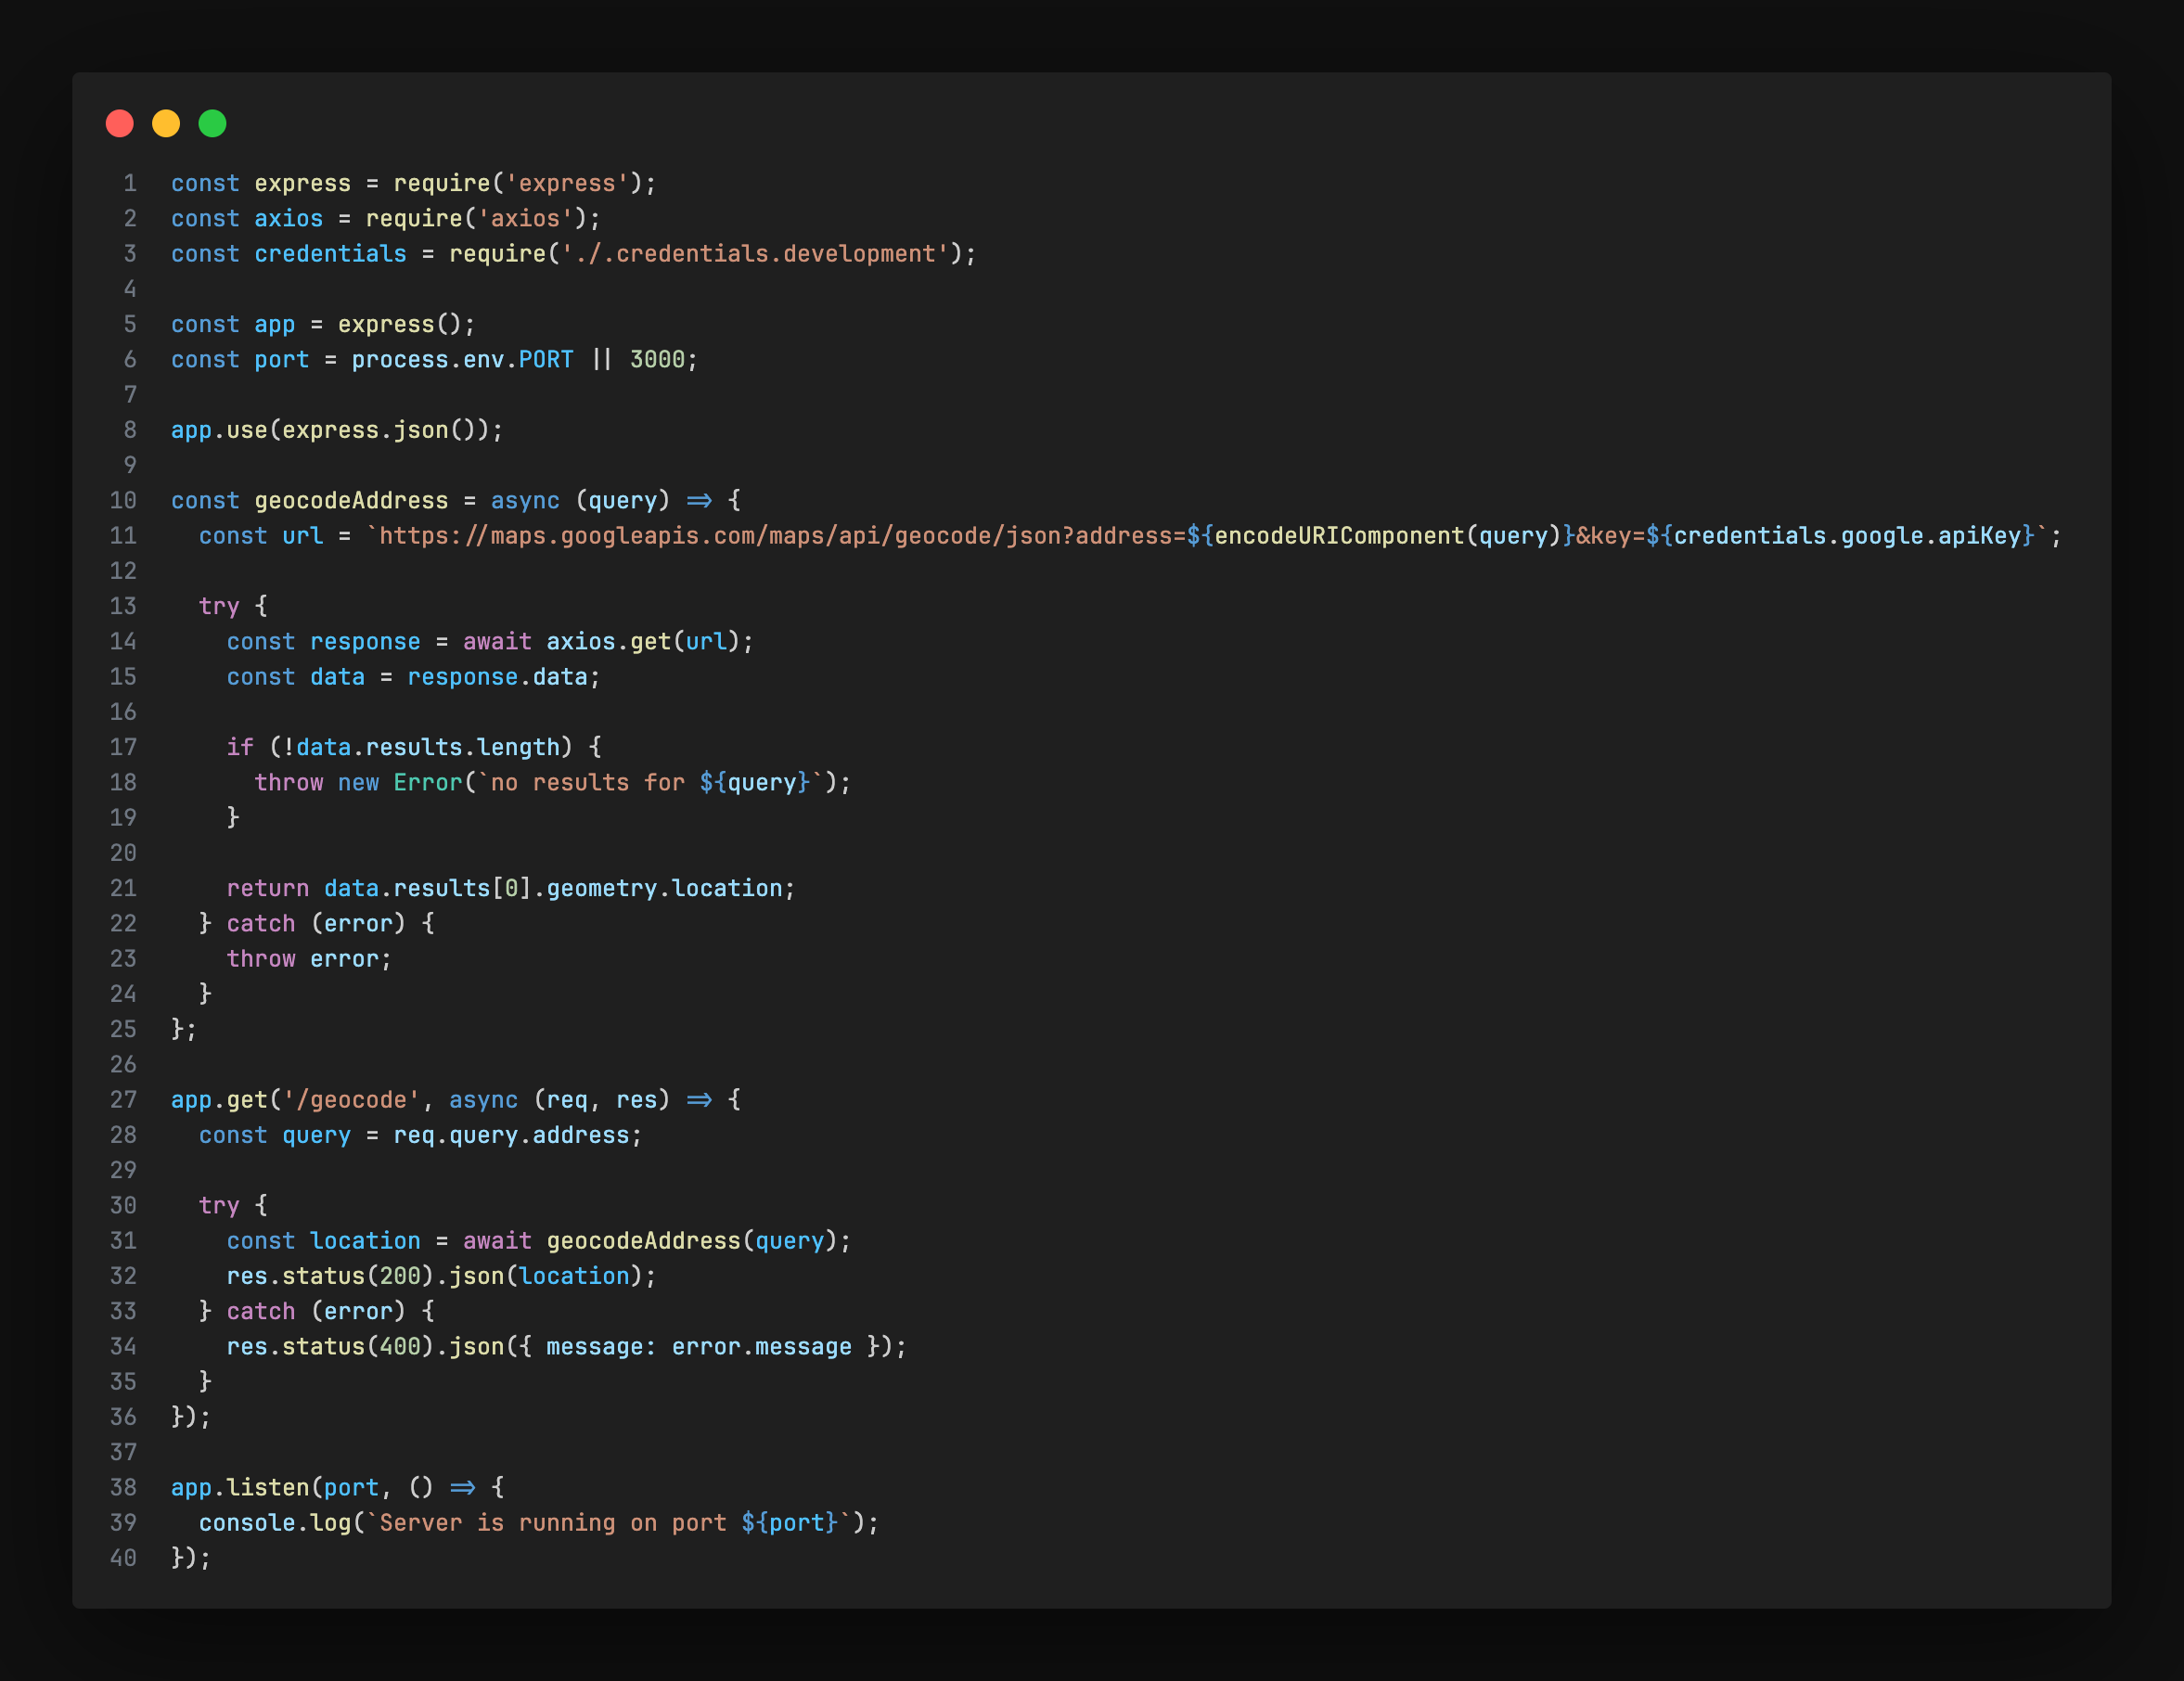2184x1681 pixels.
Task: Click process.env.PORT on line 6
Action: (462, 360)
